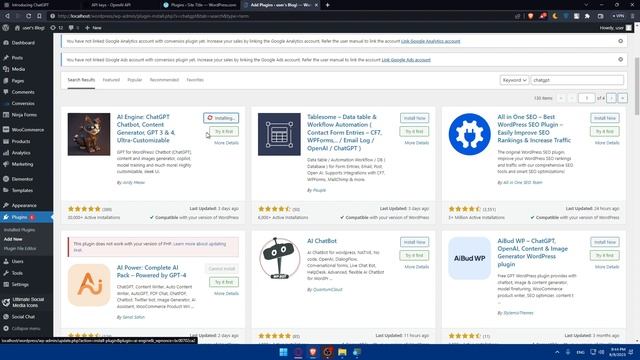The height and width of the screenshot is (360, 640).
Task: Open pending updates icon showing 12
Action: tap(56, 28)
